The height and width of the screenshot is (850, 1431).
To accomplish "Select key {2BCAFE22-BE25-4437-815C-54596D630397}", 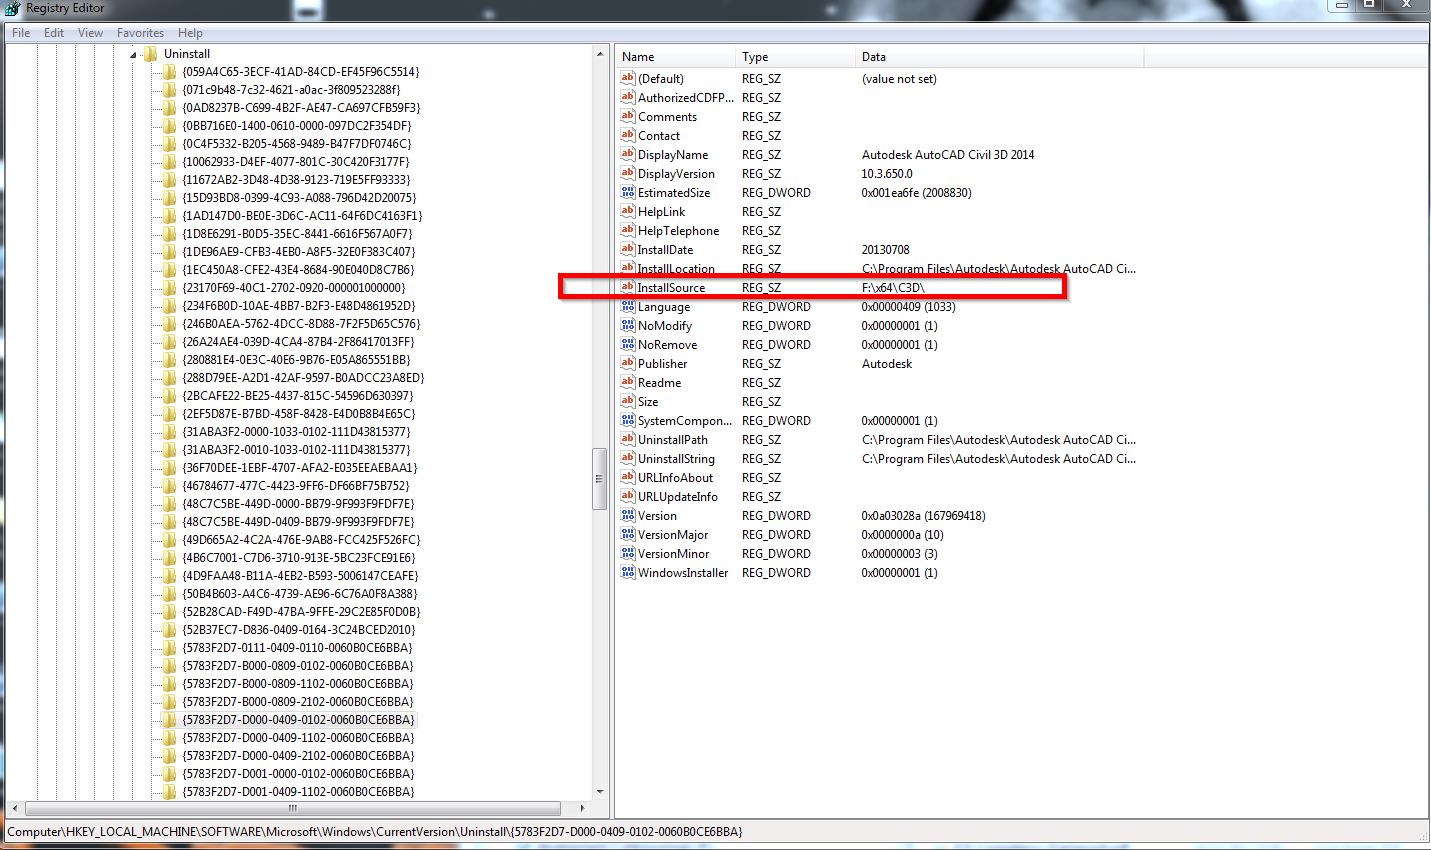I will 298,396.
